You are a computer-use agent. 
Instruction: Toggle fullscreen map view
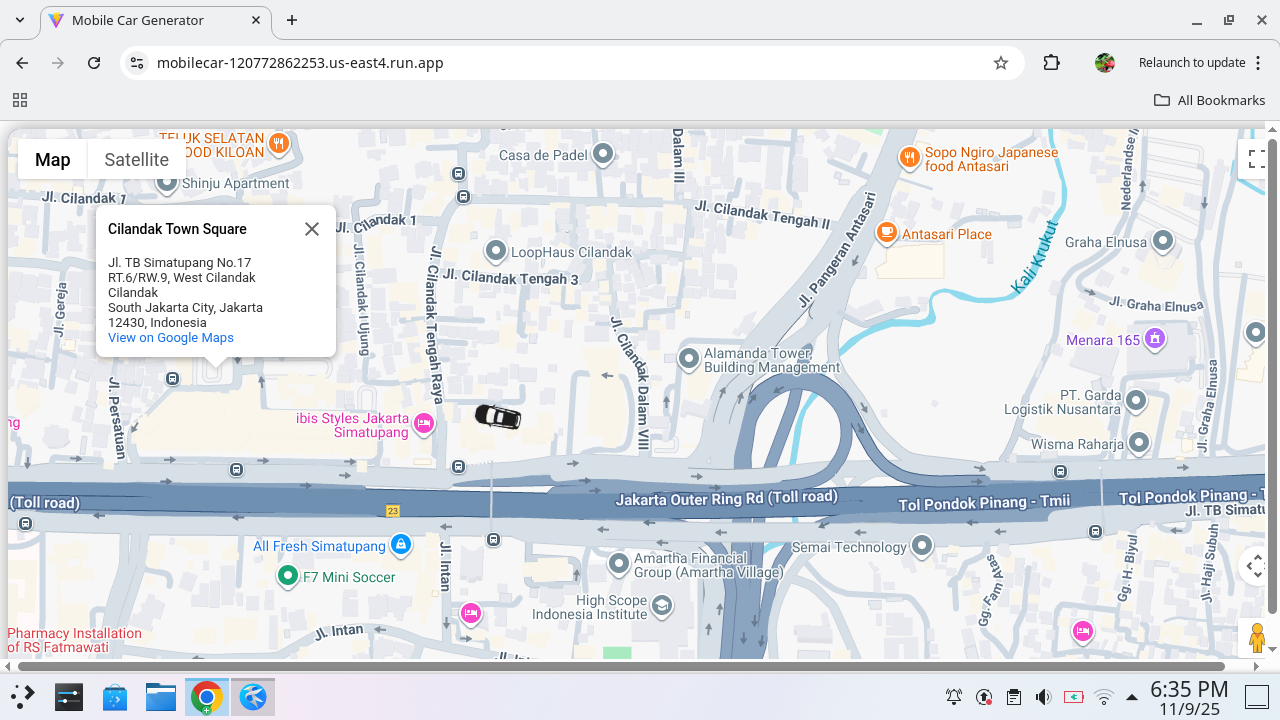coord(1256,159)
